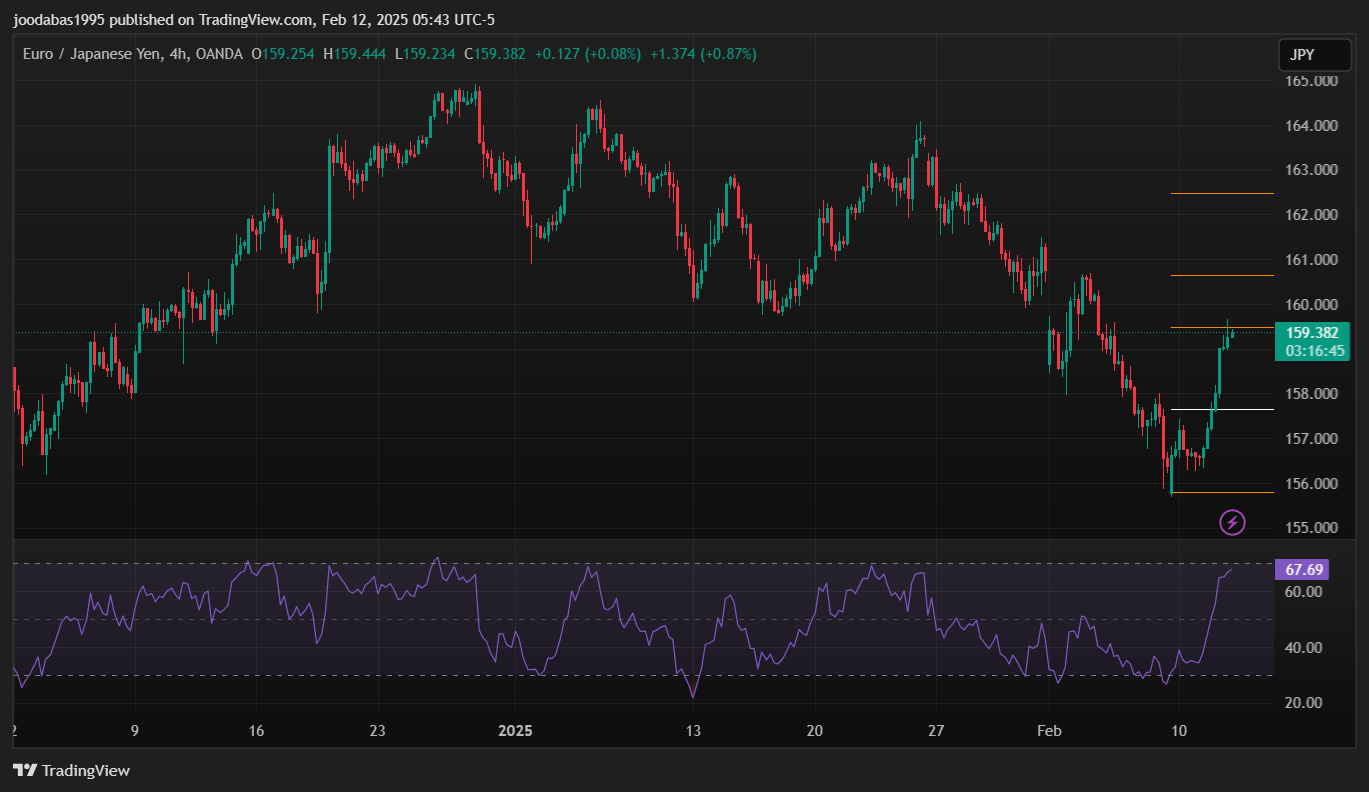The width and height of the screenshot is (1369, 792).
Task: Click the current price label 159.382
Action: tap(1312, 332)
